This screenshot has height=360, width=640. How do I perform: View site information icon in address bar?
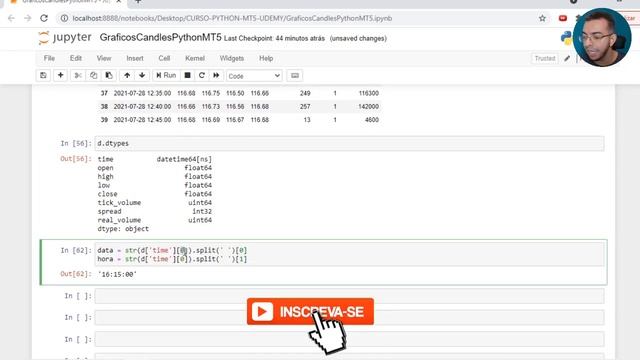pos(64,18)
